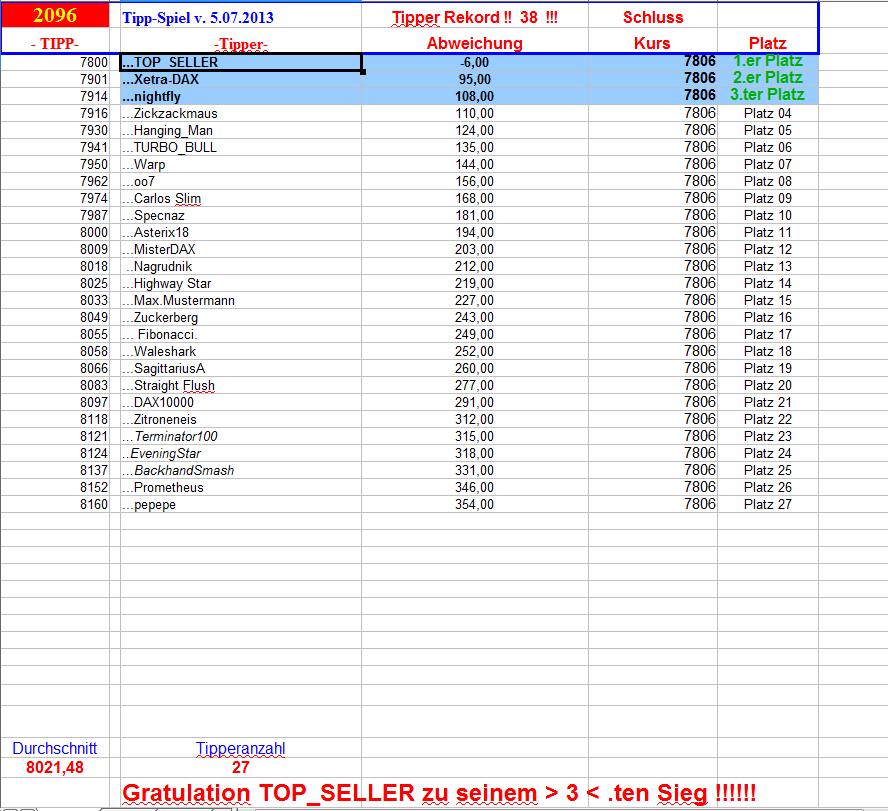Click the Zickzackmaus name cell

point(241,113)
